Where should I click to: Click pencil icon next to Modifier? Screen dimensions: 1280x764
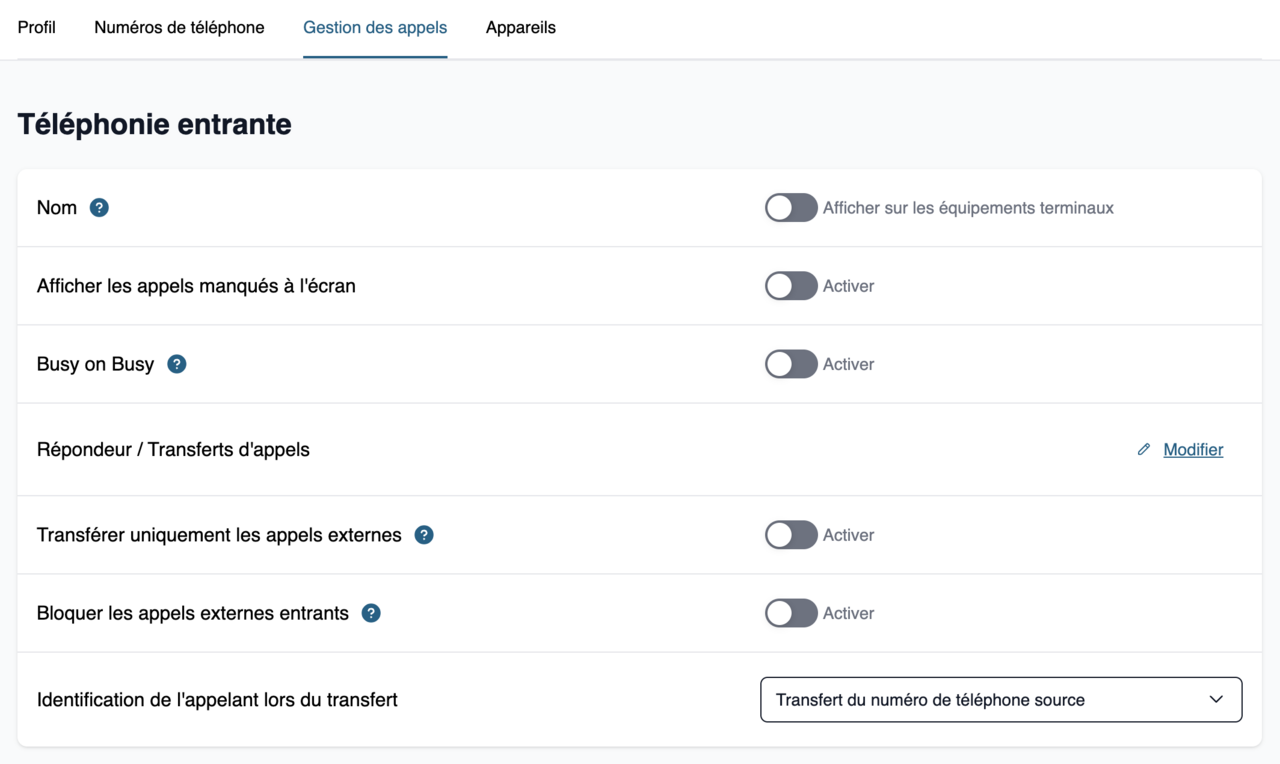1144,450
